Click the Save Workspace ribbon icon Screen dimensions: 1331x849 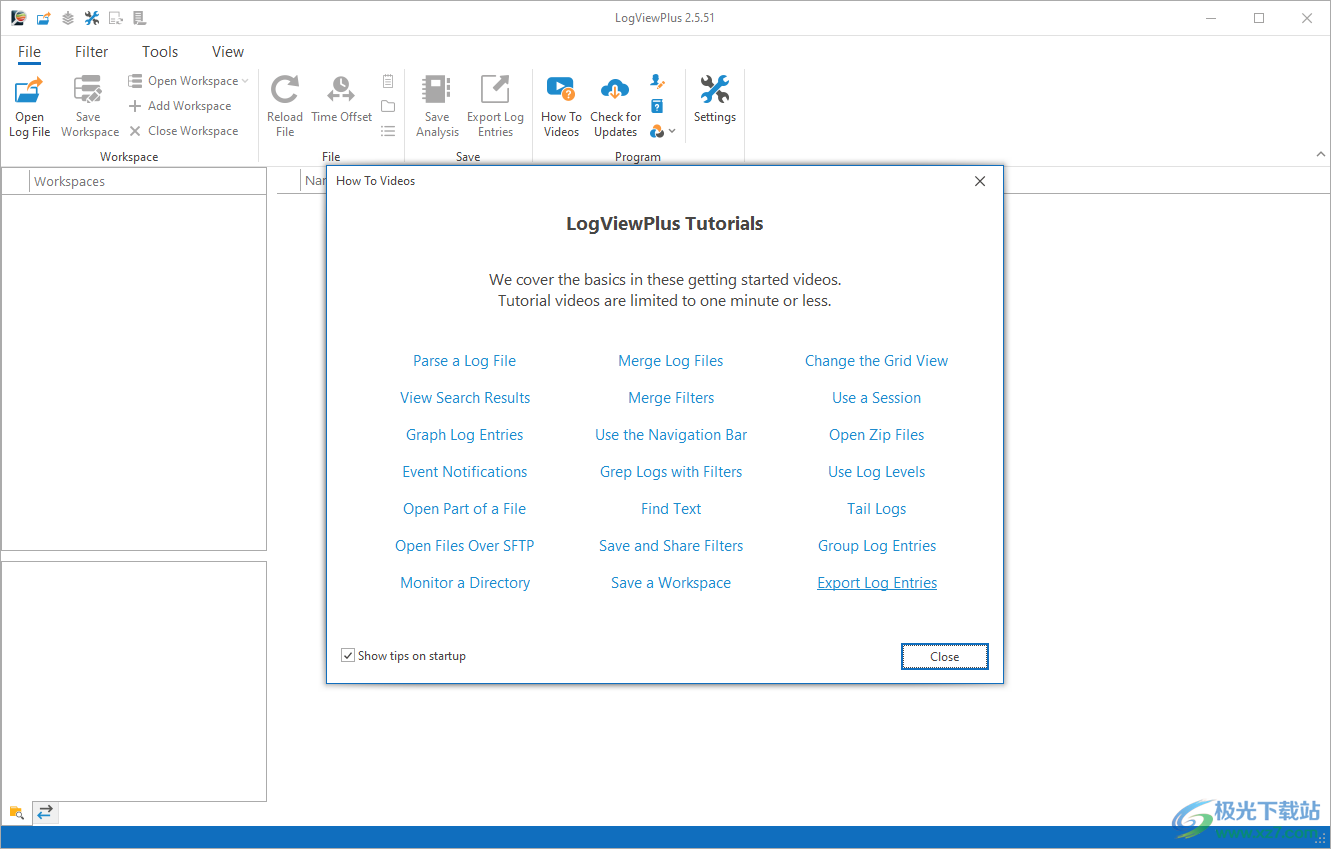88,91
